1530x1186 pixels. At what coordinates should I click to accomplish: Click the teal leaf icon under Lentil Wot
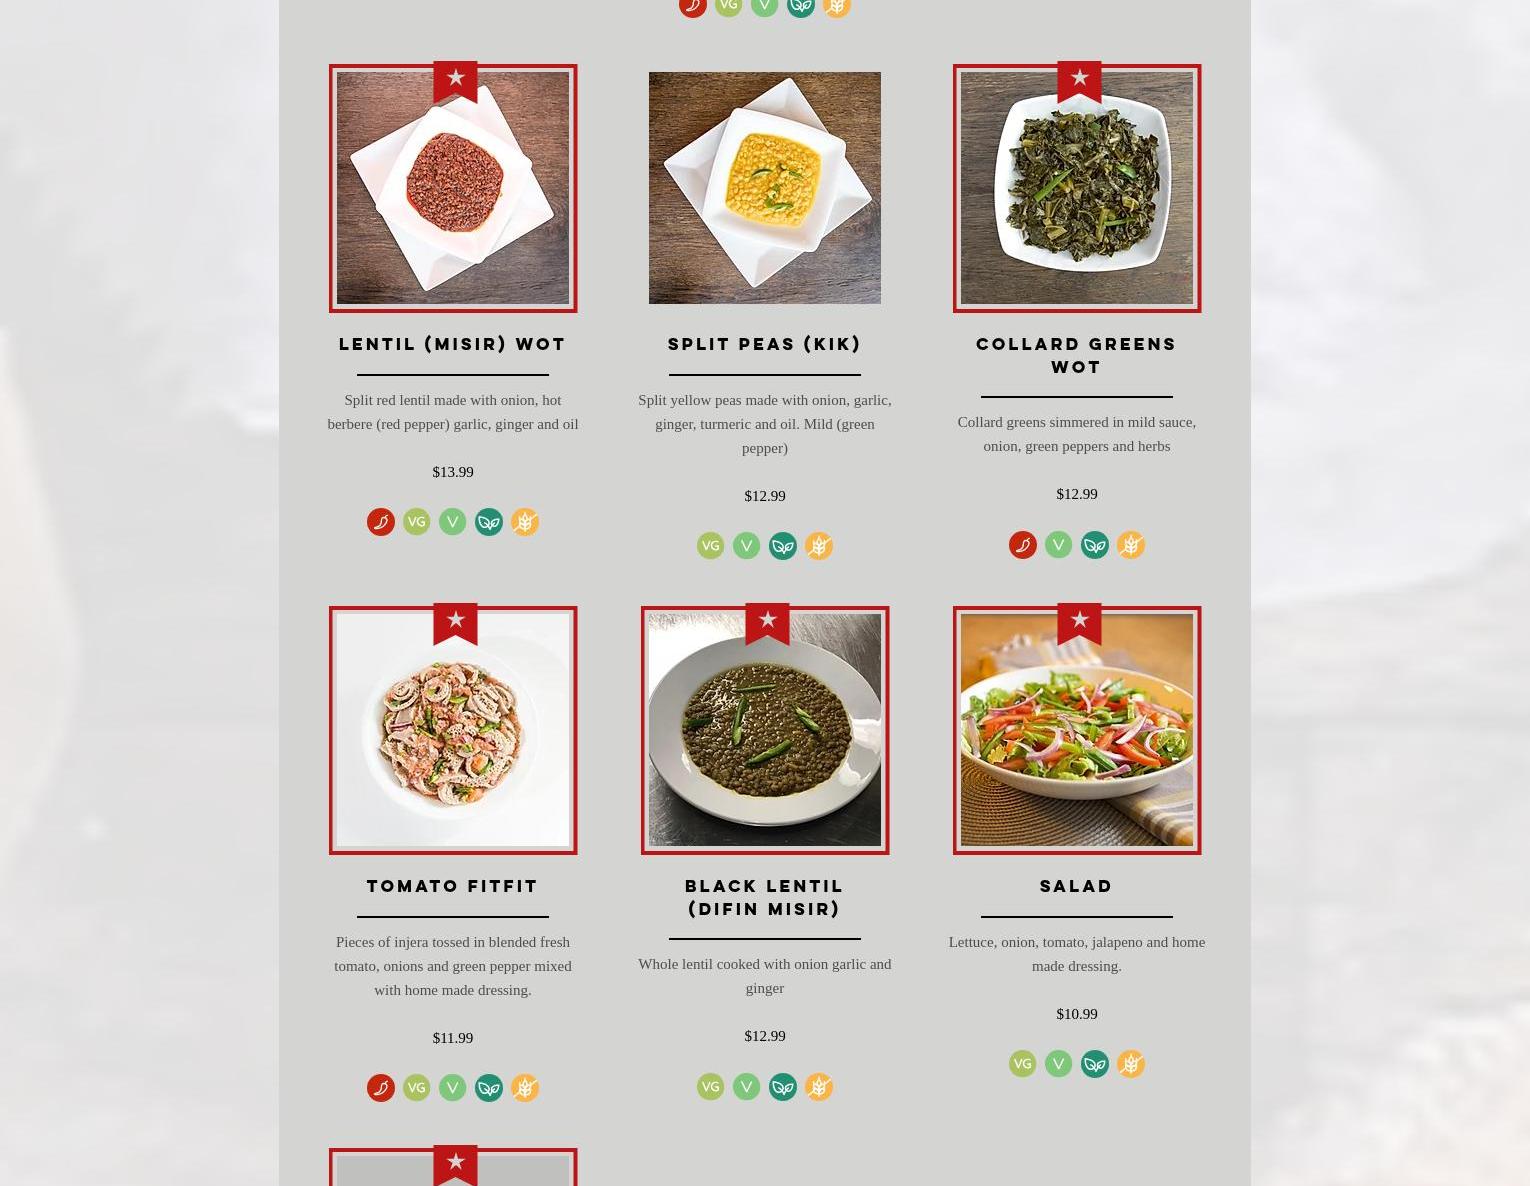[x=489, y=522]
